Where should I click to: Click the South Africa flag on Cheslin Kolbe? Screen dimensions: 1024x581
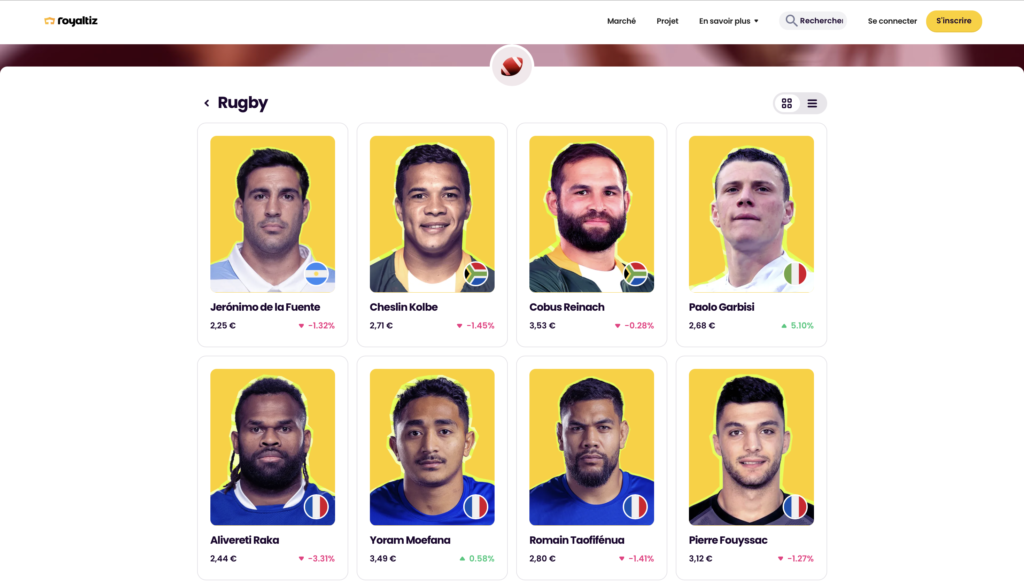[476, 273]
